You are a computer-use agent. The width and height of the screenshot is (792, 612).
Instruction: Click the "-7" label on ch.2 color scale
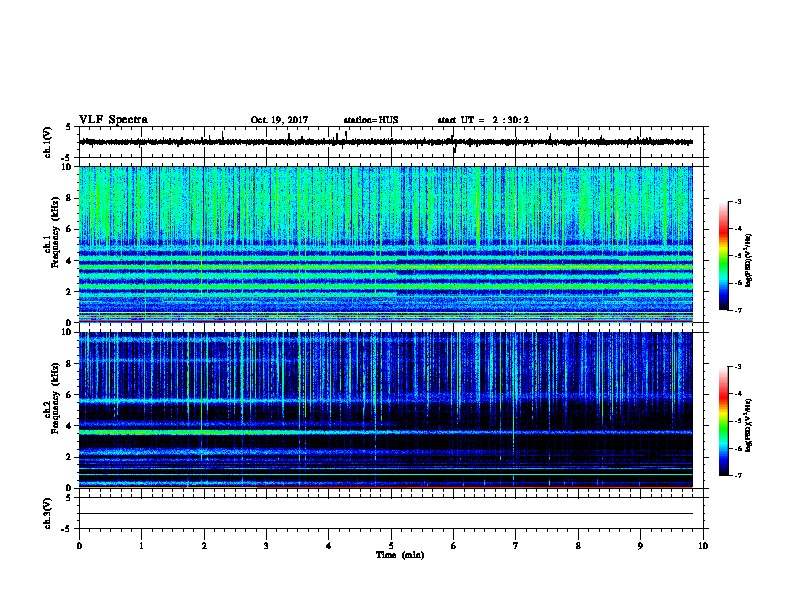(x=738, y=475)
